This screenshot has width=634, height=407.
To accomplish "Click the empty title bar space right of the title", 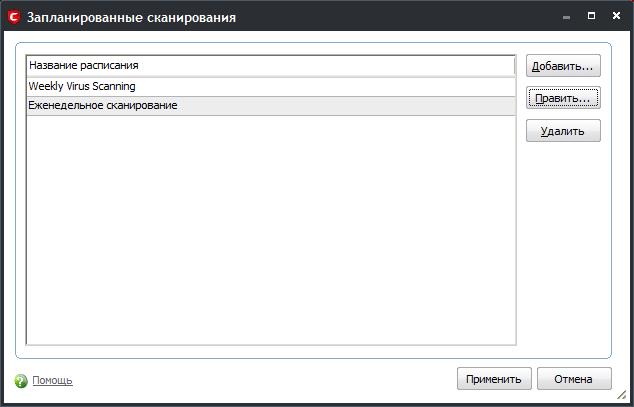I will [400, 17].
